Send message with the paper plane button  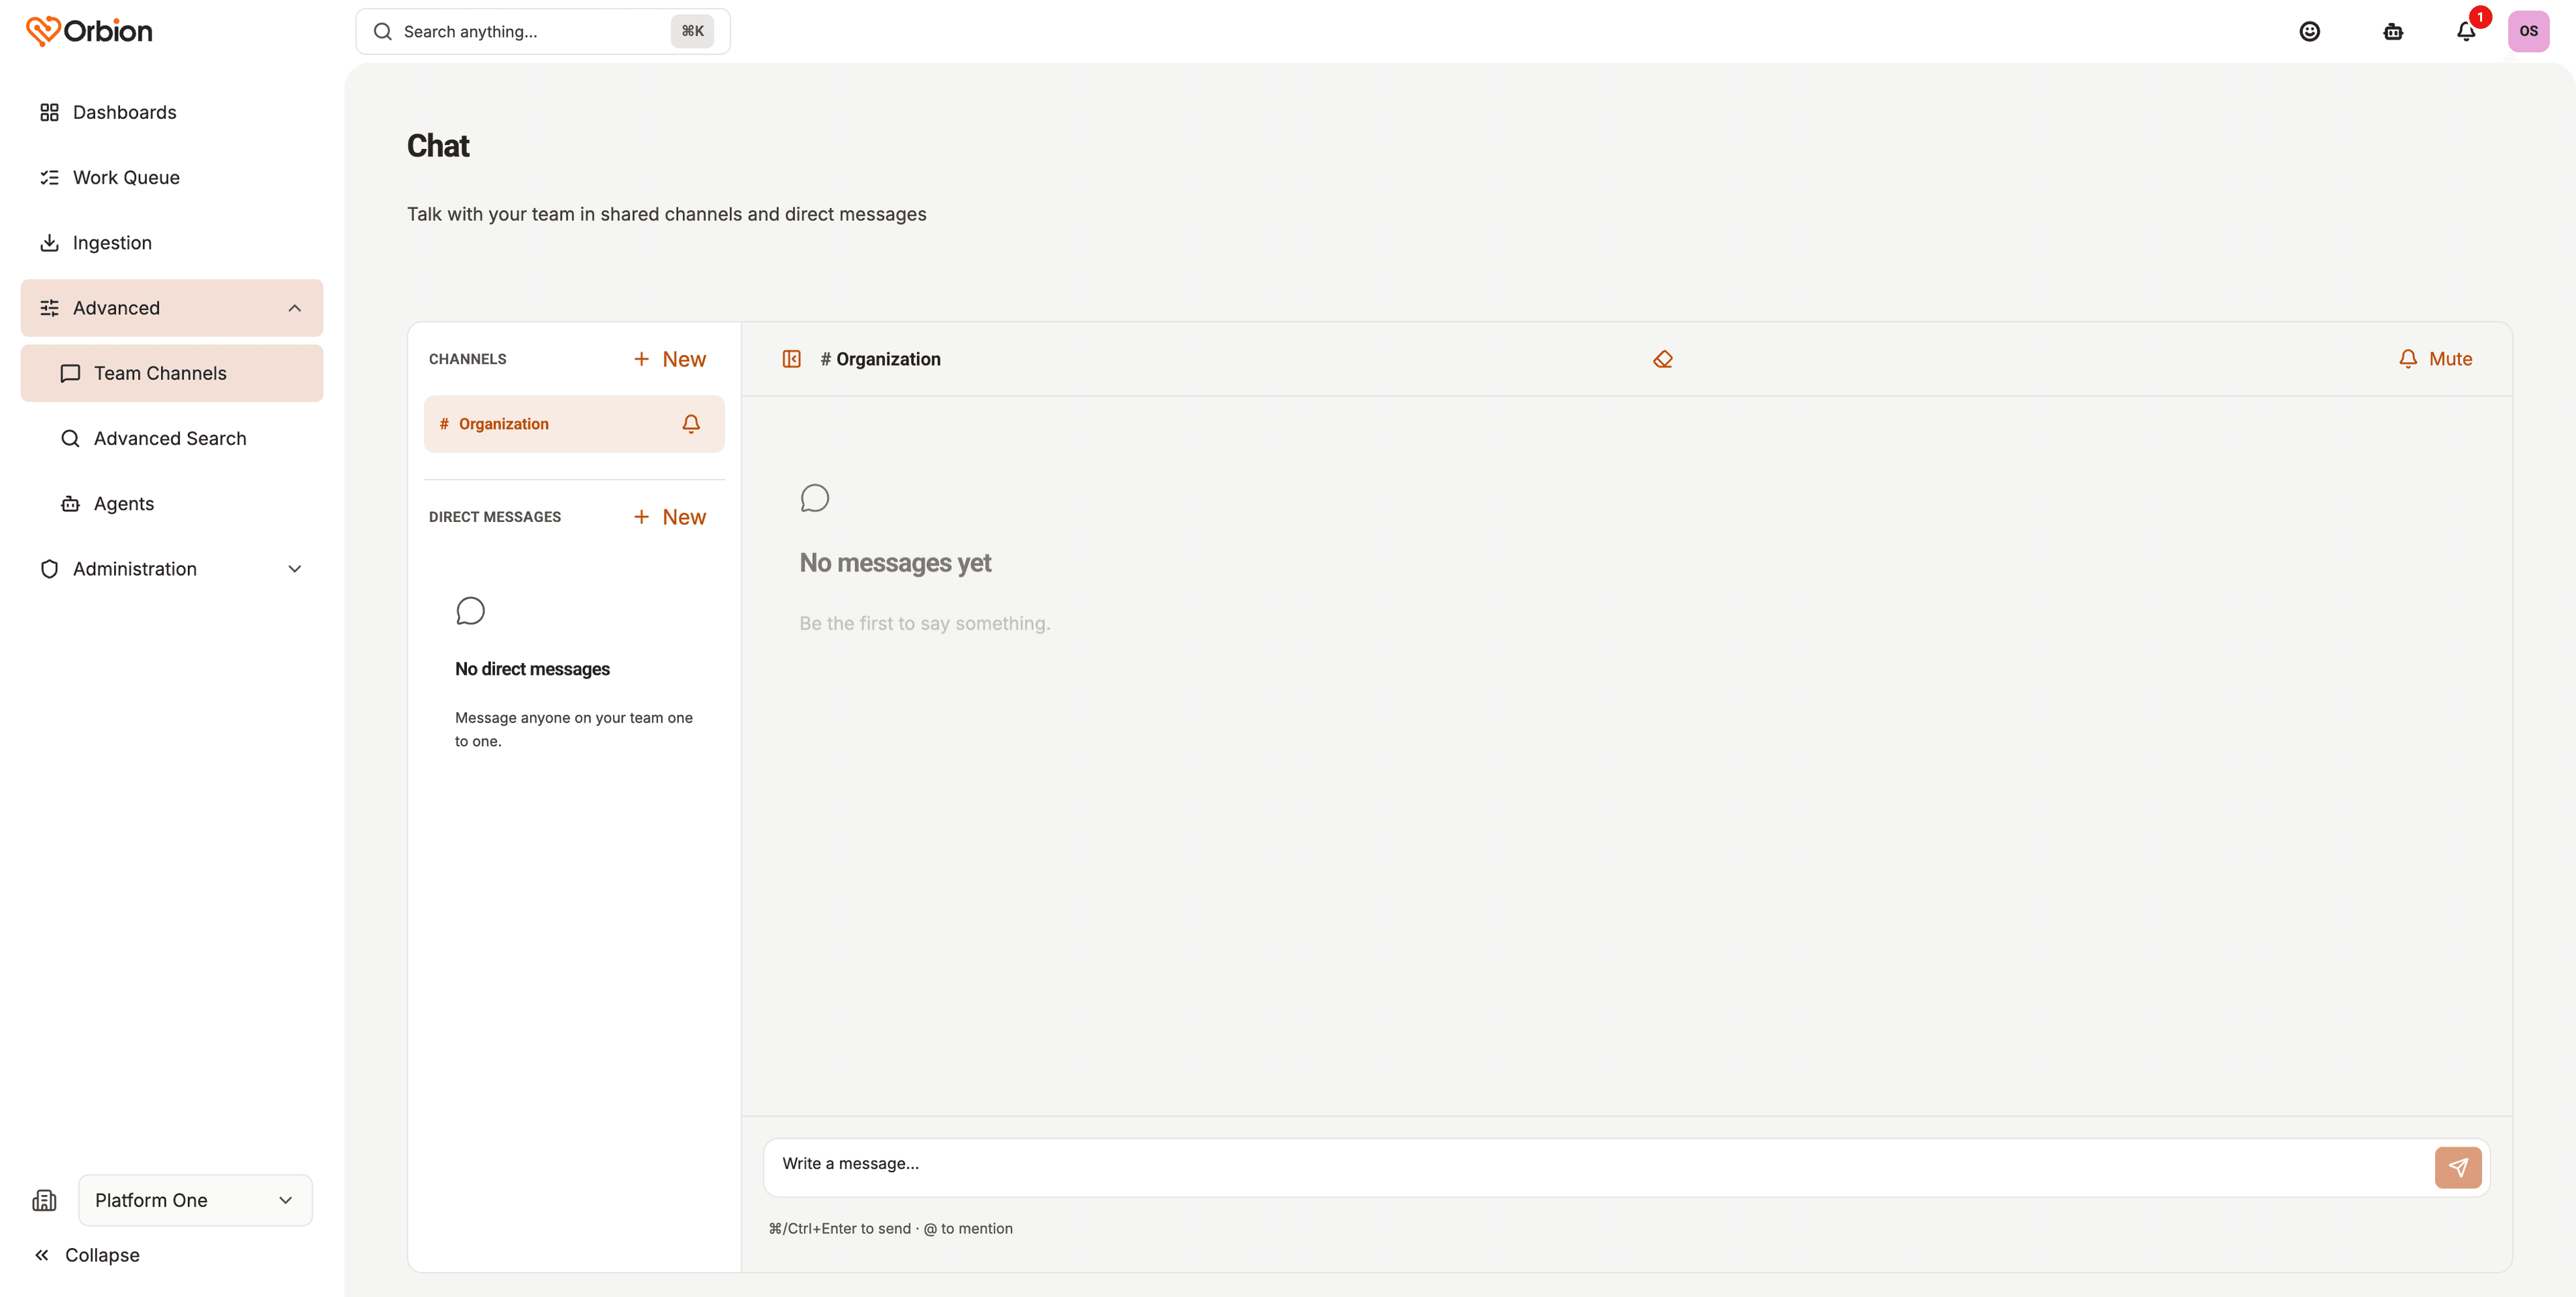pyautogui.click(x=2458, y=1167)
